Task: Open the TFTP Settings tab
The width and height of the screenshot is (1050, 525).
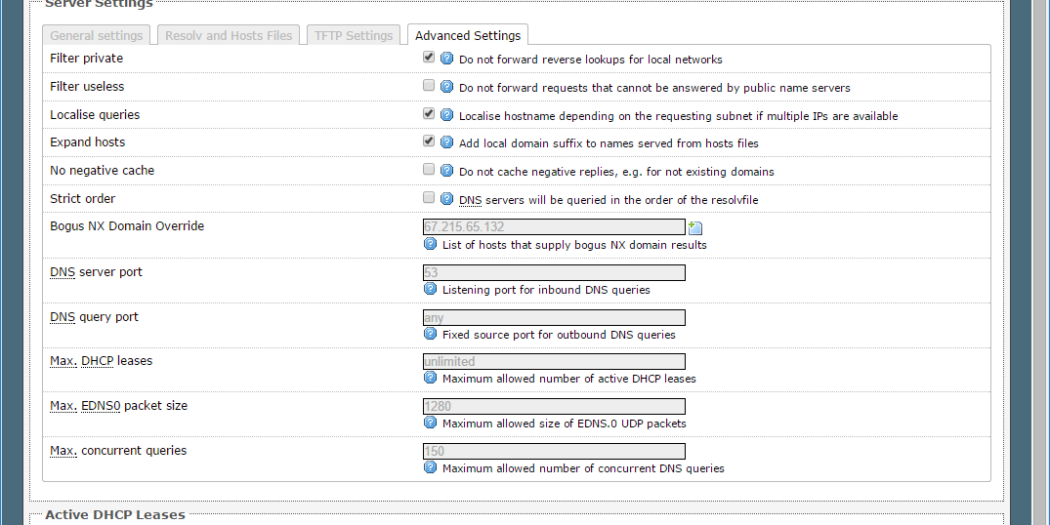Action: (x=353, y=36)
